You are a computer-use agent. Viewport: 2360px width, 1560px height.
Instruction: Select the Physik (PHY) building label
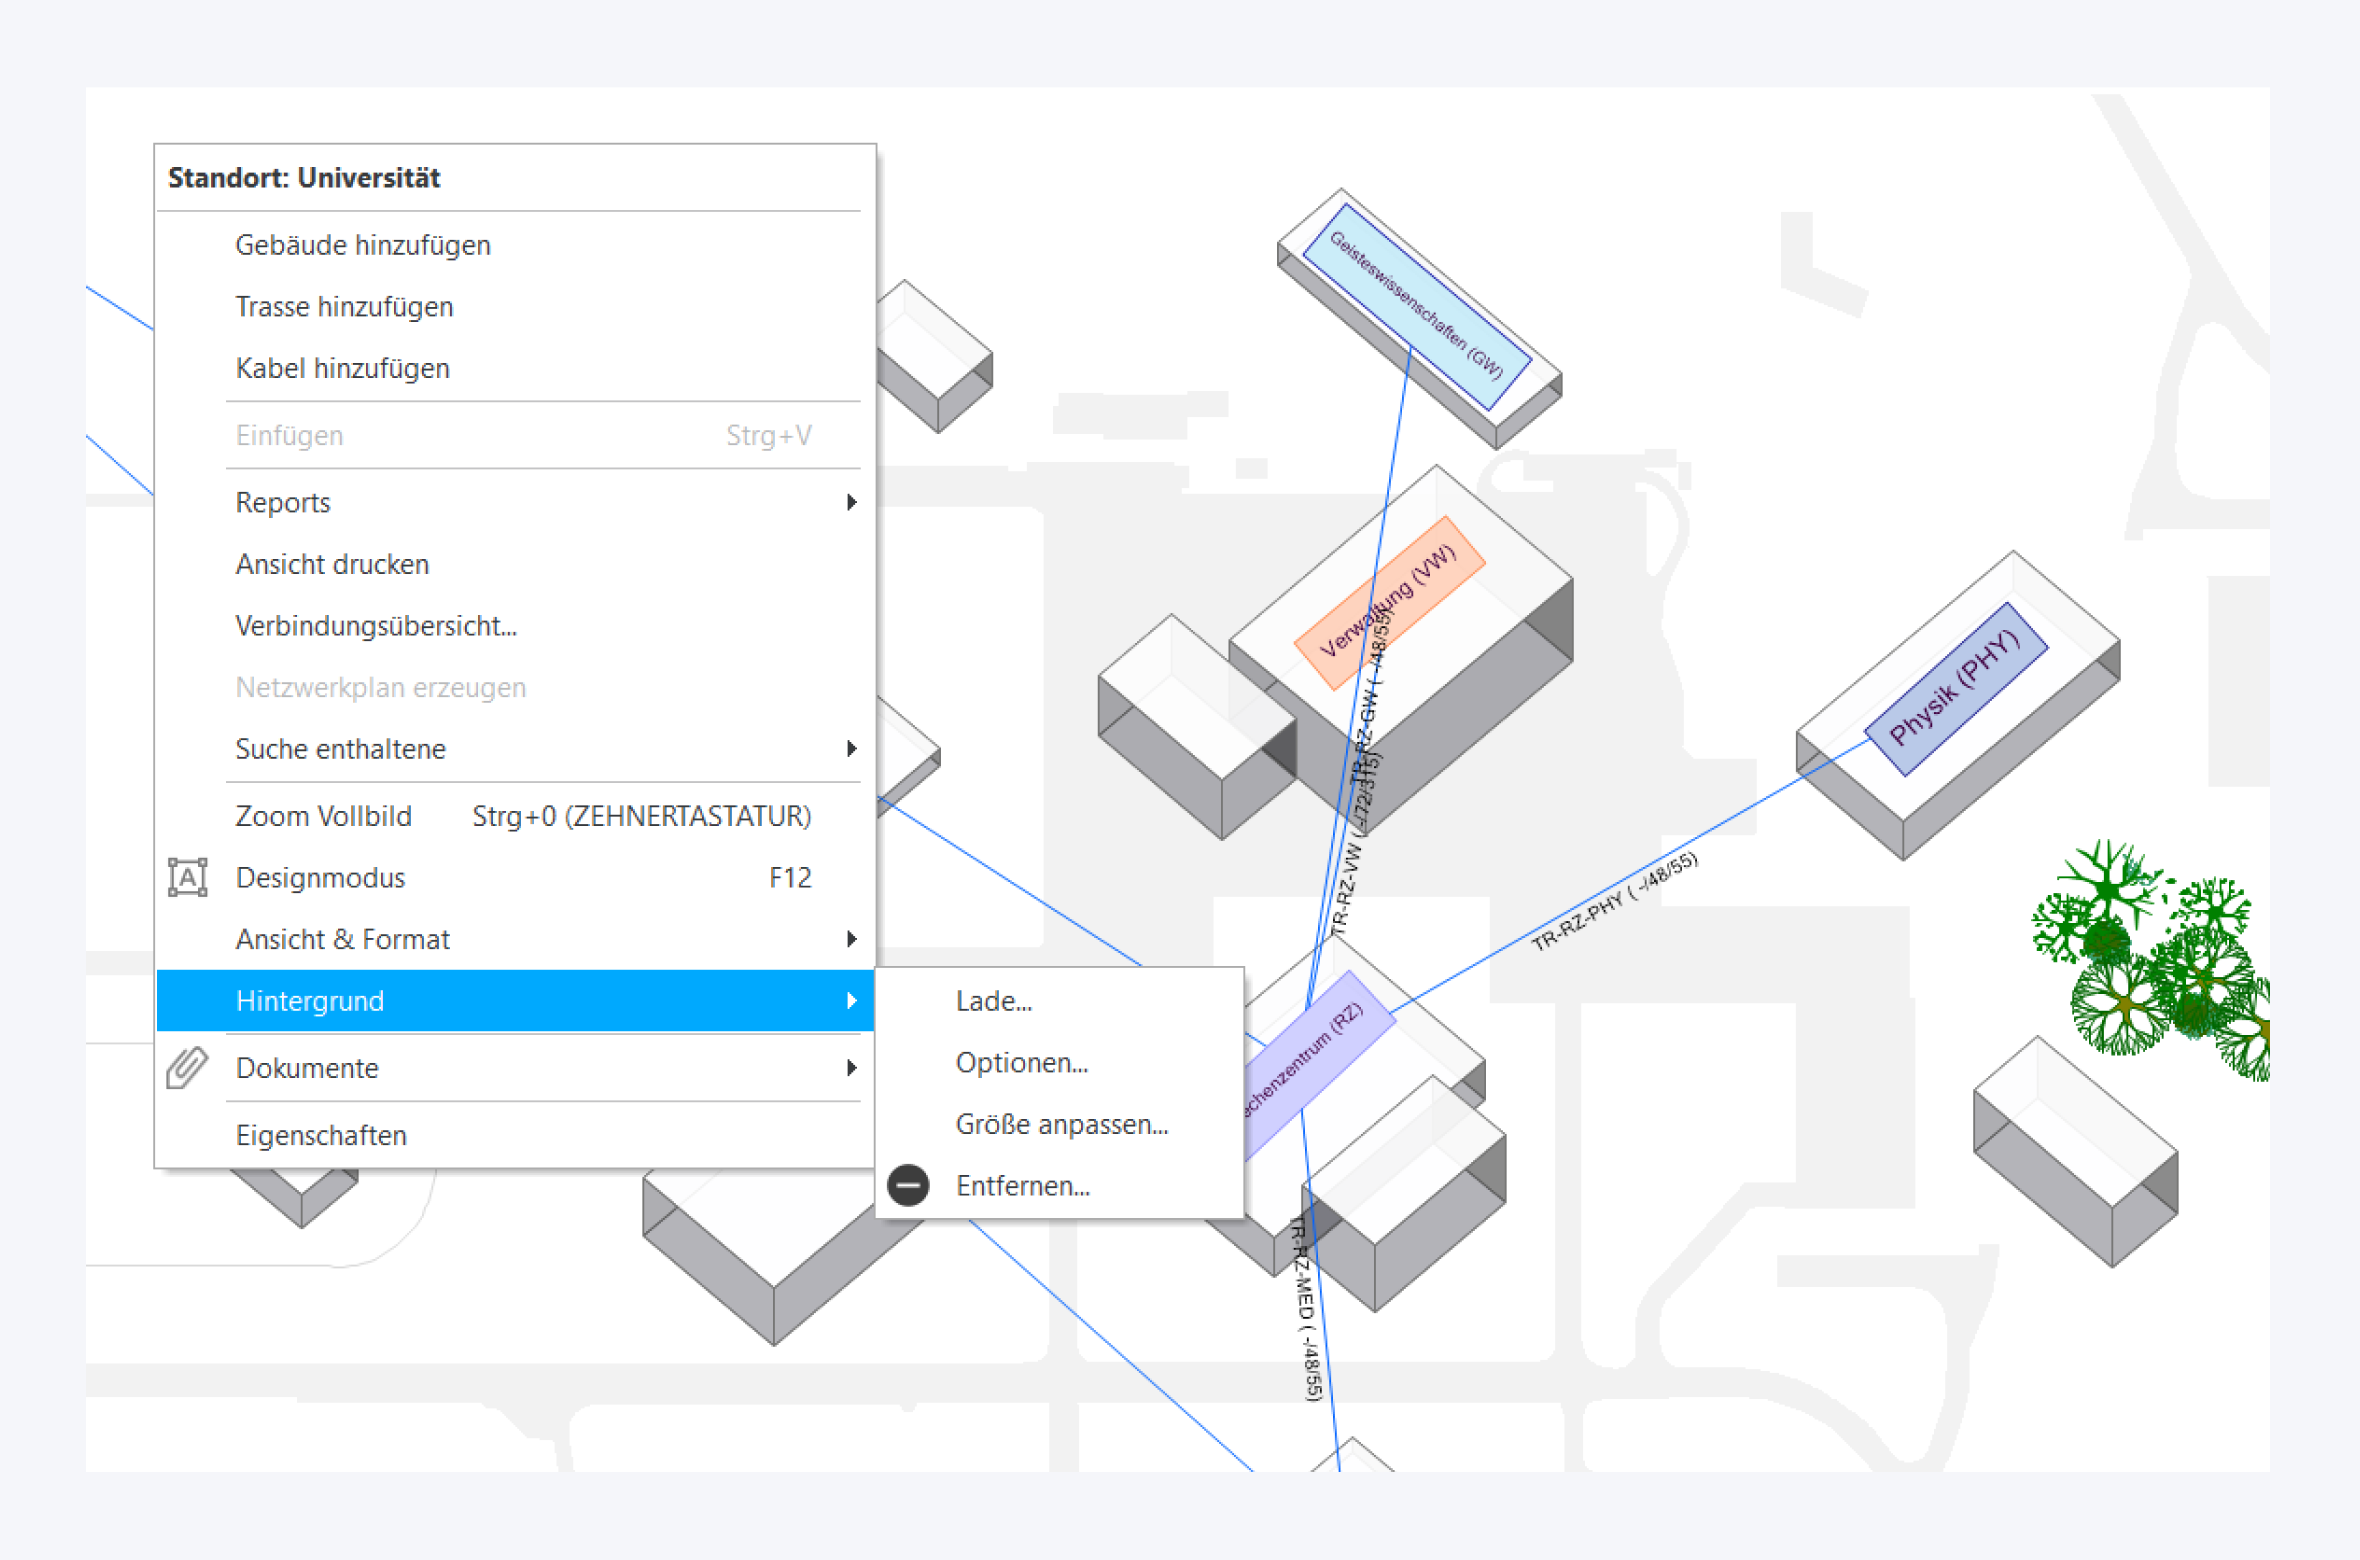coord(1955,689)
